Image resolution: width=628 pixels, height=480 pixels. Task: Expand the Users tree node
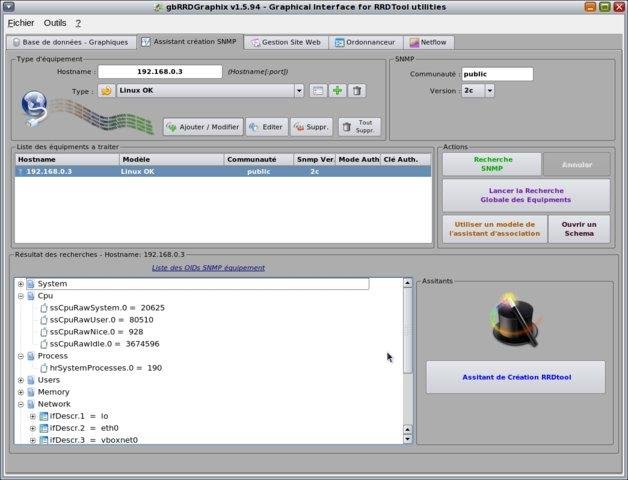(20, 380)
